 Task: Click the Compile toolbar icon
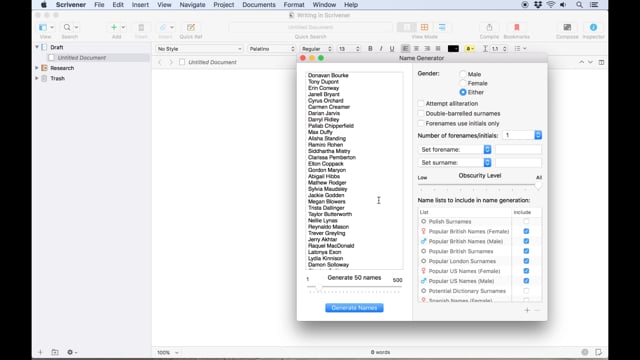(x=489, y=27)
